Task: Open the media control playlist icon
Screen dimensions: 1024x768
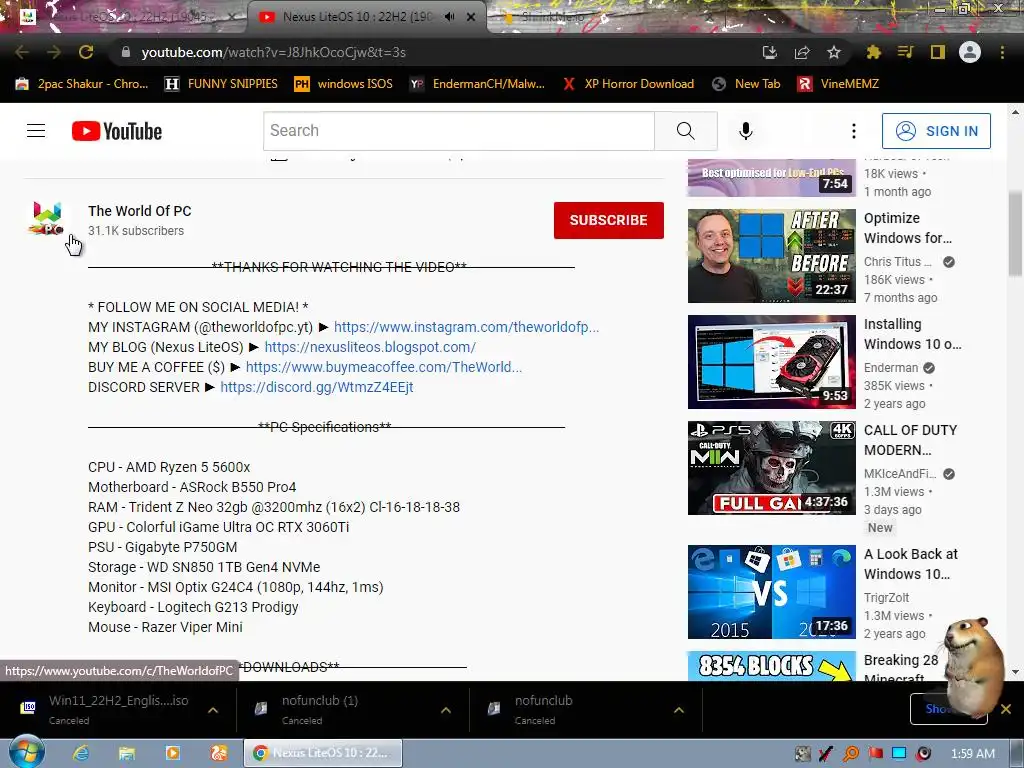Action: (x=906, y=52)
